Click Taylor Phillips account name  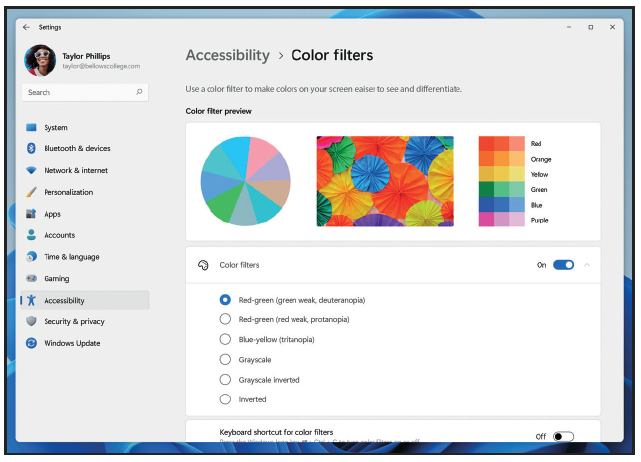click(86, 56)
